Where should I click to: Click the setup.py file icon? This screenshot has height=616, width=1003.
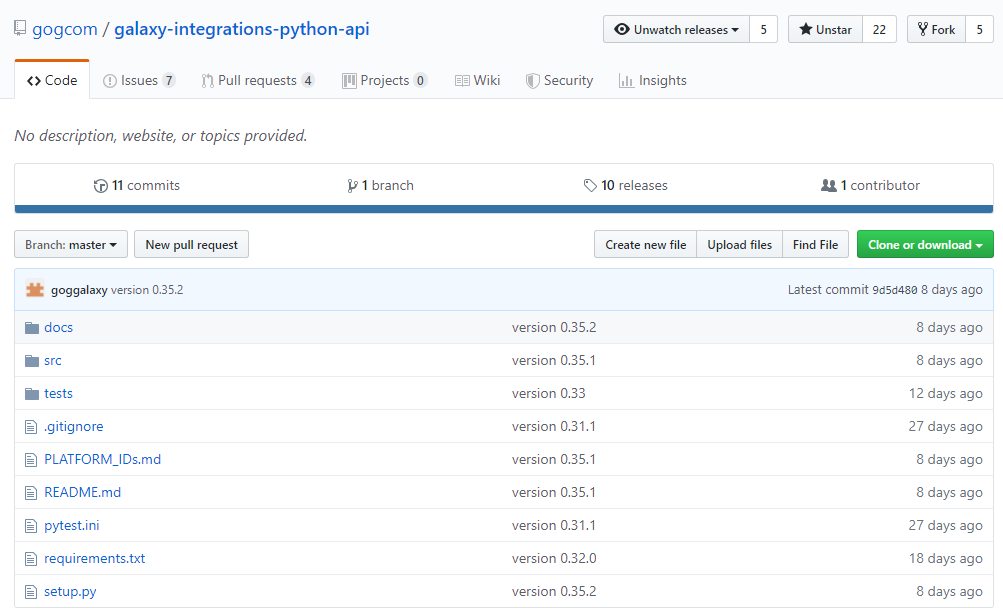(x=31, y=592)
